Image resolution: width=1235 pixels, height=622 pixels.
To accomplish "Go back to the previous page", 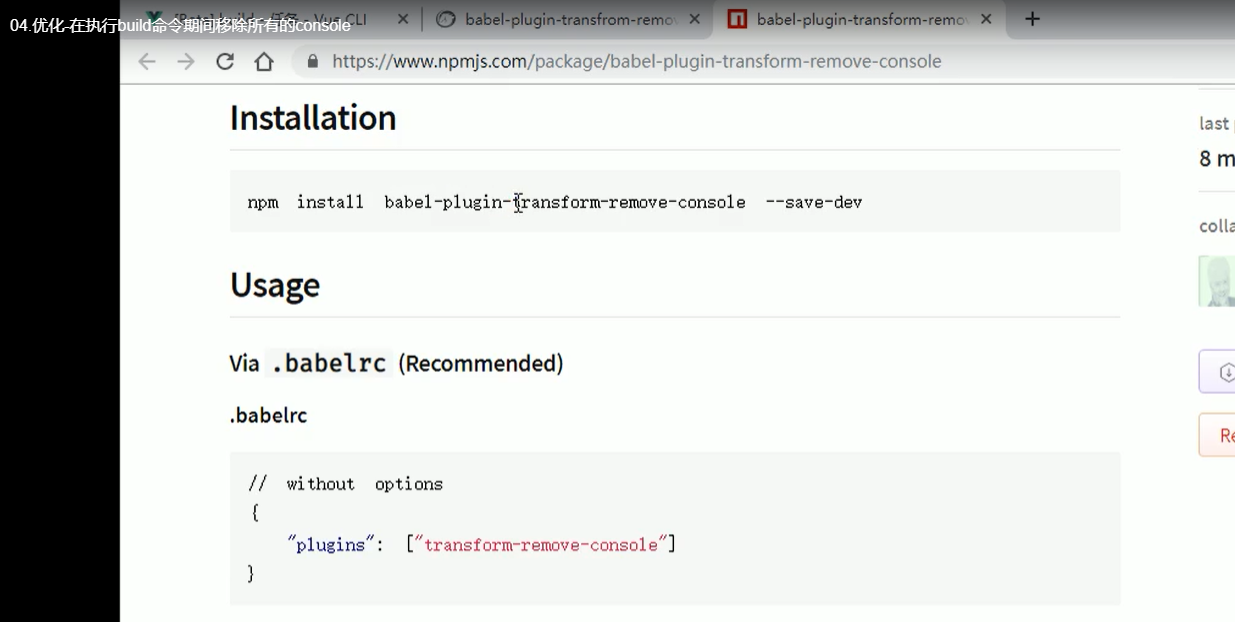I will pyautogui.click(x=147, y=62).
